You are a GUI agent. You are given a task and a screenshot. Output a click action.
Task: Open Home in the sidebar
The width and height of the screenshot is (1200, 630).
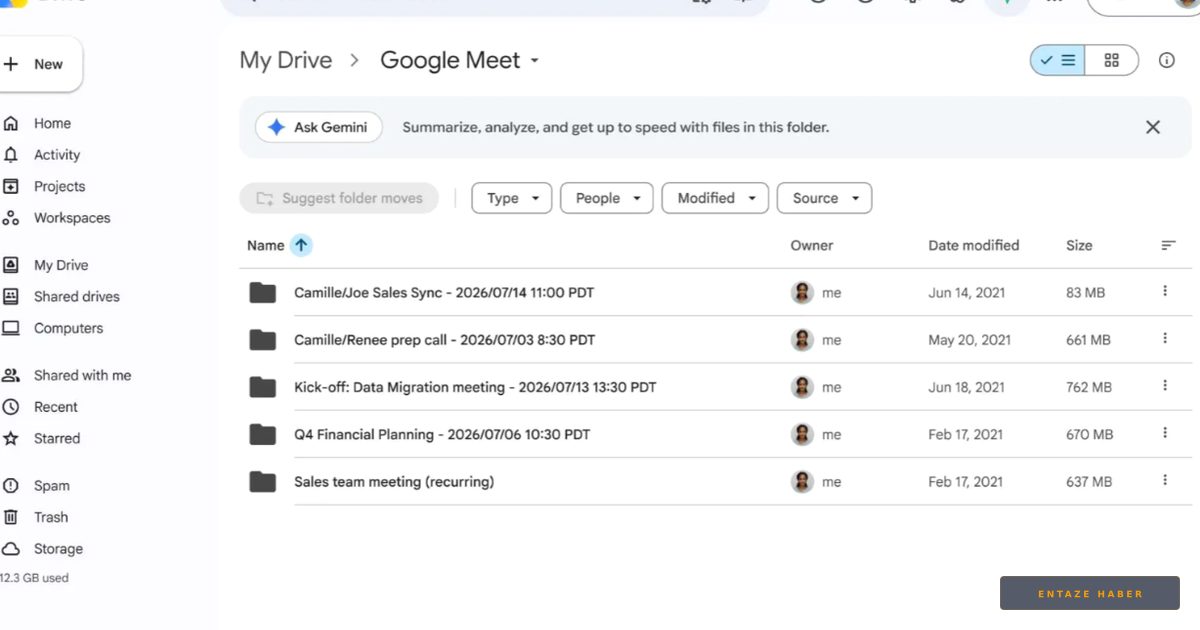tap(52, 124)
